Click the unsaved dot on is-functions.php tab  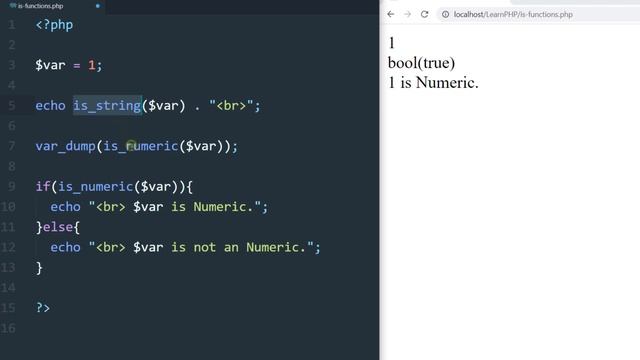(x=98, y=6)
